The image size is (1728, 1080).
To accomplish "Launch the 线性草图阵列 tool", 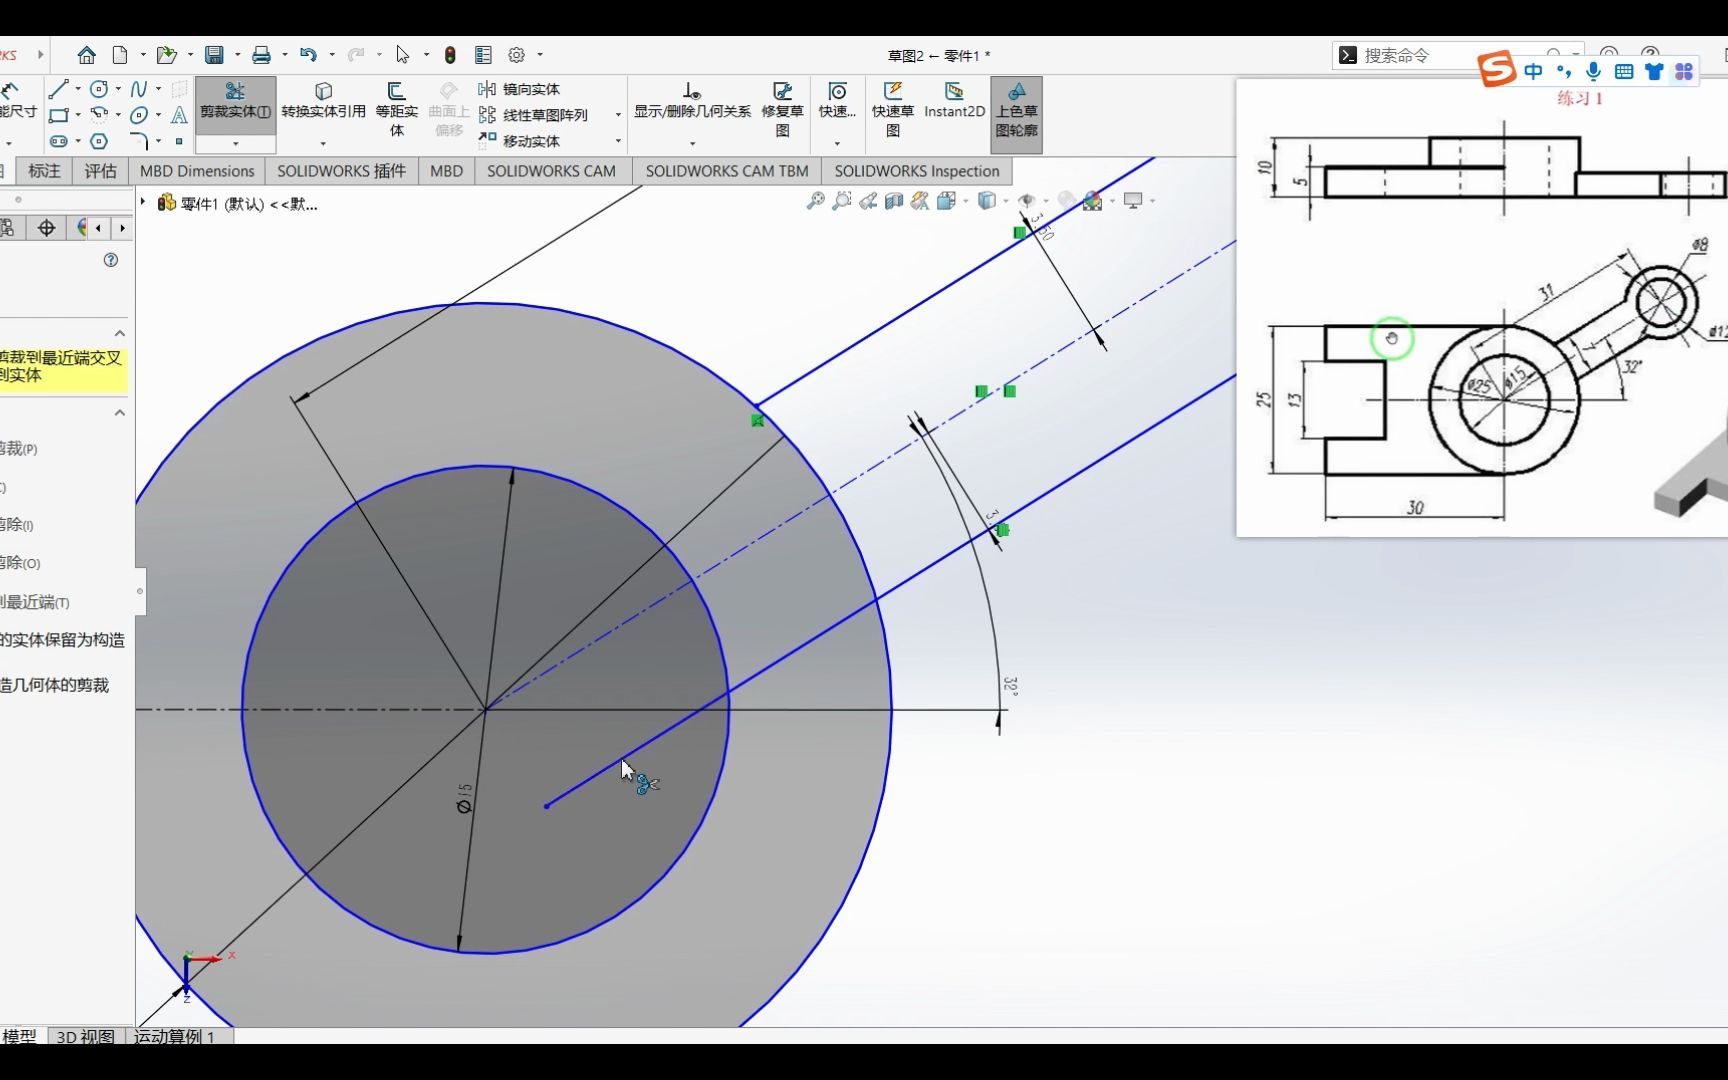I will (x=540, y=115).
